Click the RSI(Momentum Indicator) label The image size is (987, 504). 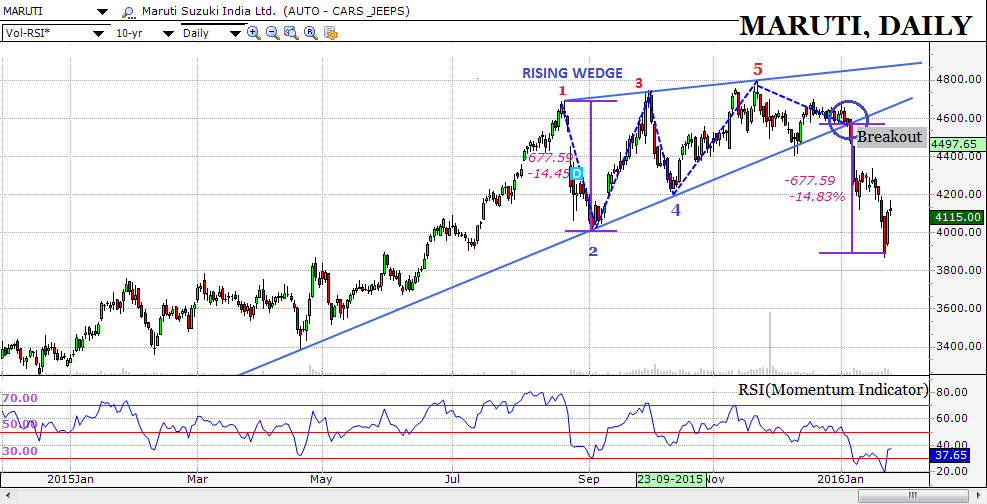coord(833,390)
